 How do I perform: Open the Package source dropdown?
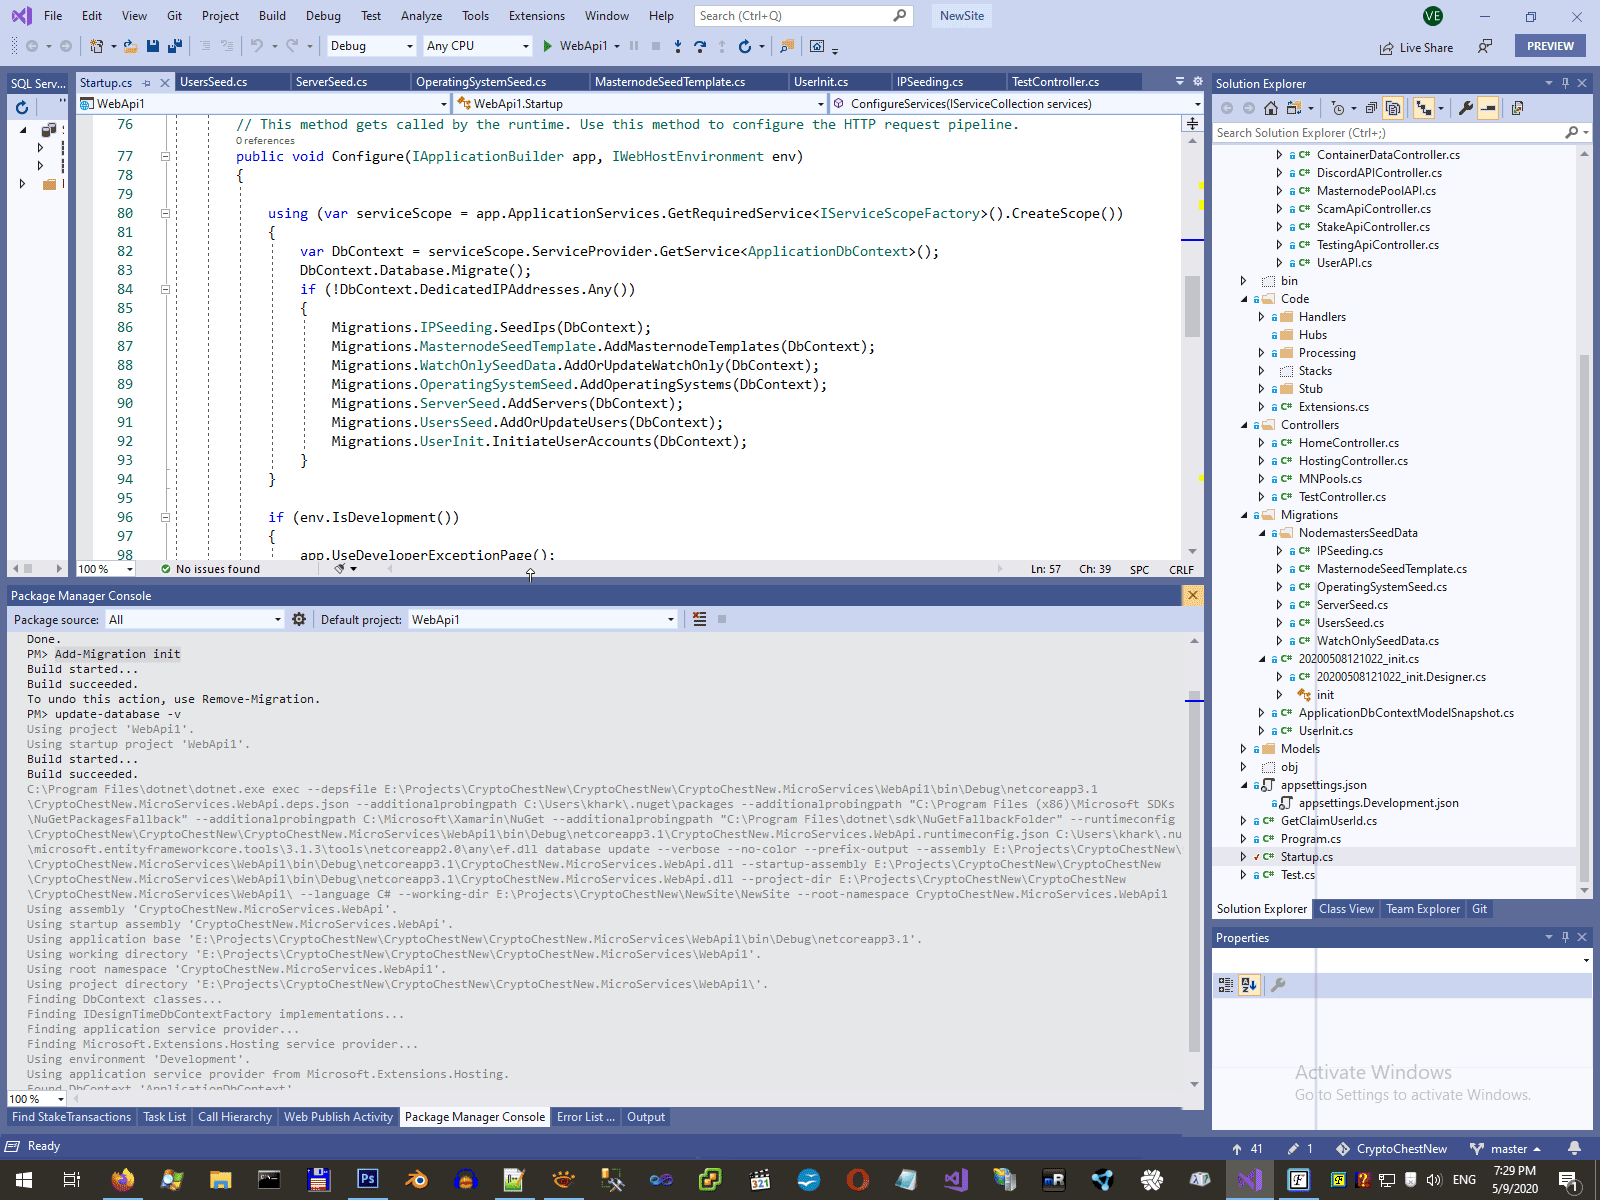[195, 620]
